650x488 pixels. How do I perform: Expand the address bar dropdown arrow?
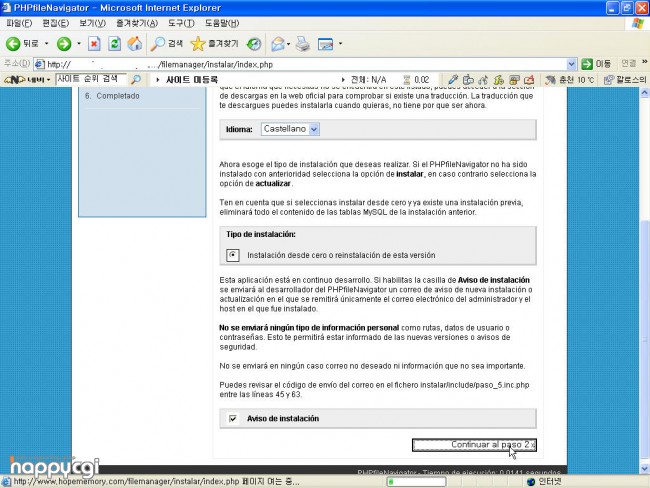pos(571,64)
